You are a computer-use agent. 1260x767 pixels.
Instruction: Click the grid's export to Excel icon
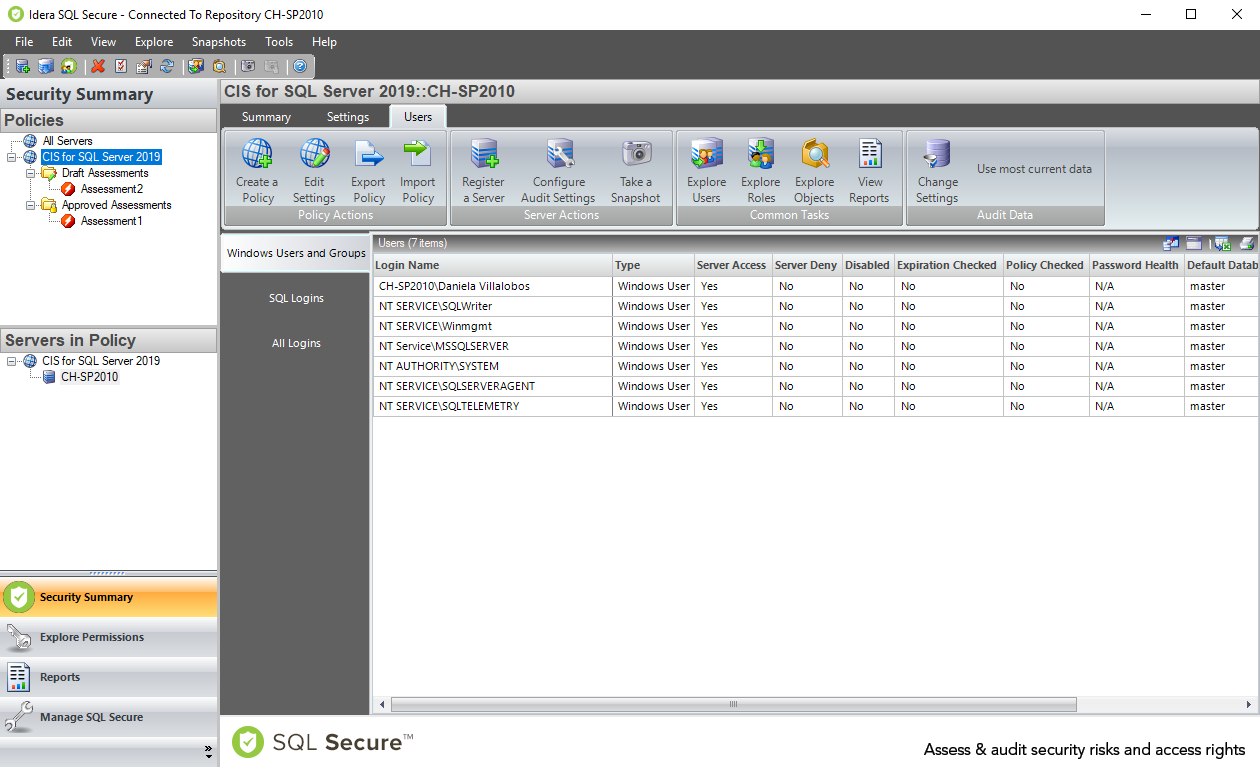[1222, 243]
